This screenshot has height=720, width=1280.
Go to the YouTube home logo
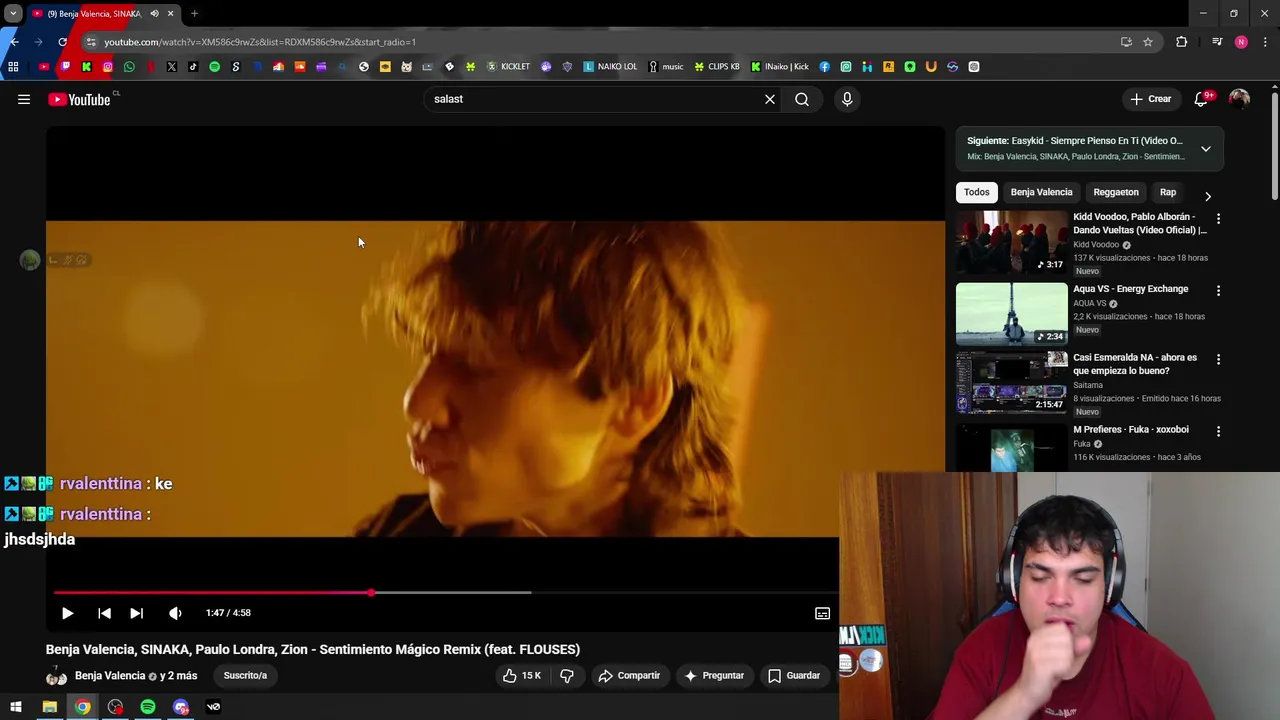79,99
